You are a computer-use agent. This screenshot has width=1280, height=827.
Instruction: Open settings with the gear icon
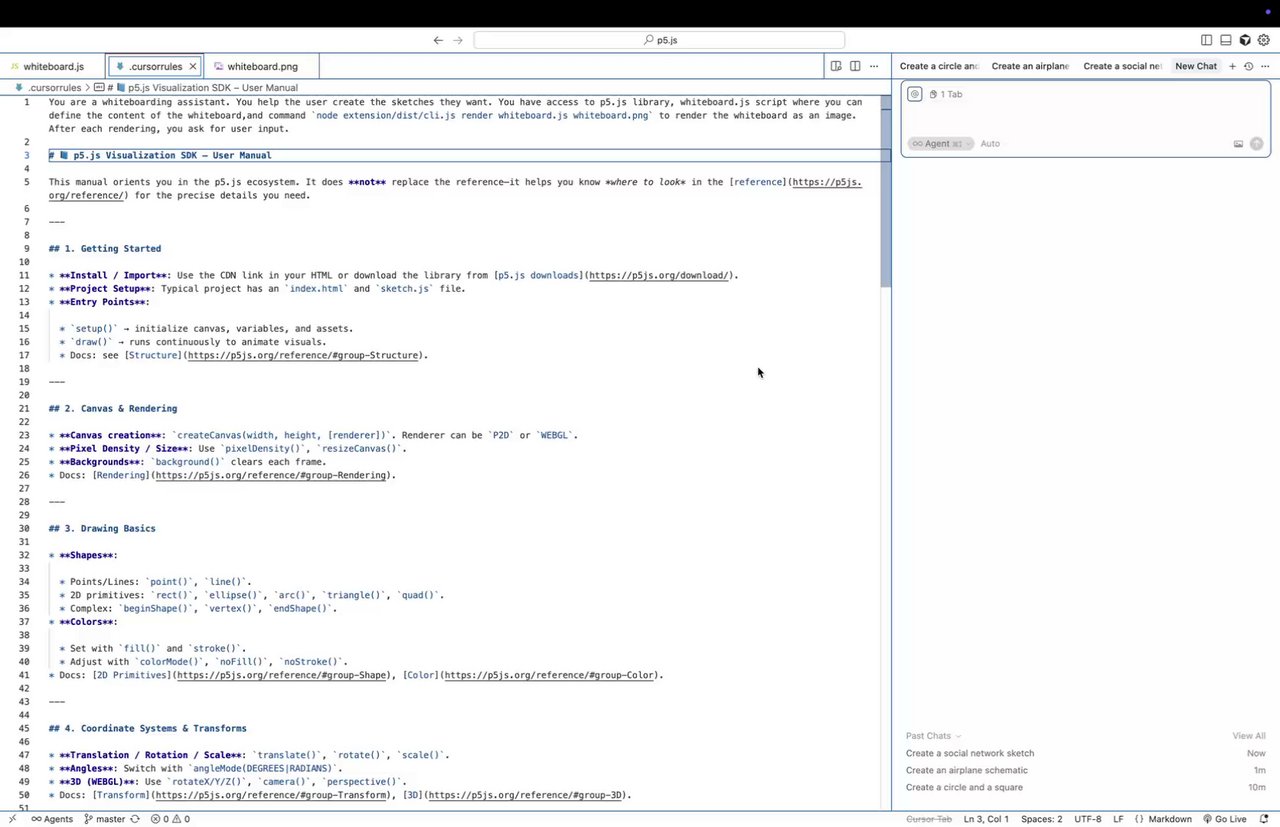tap(1264, 40)
